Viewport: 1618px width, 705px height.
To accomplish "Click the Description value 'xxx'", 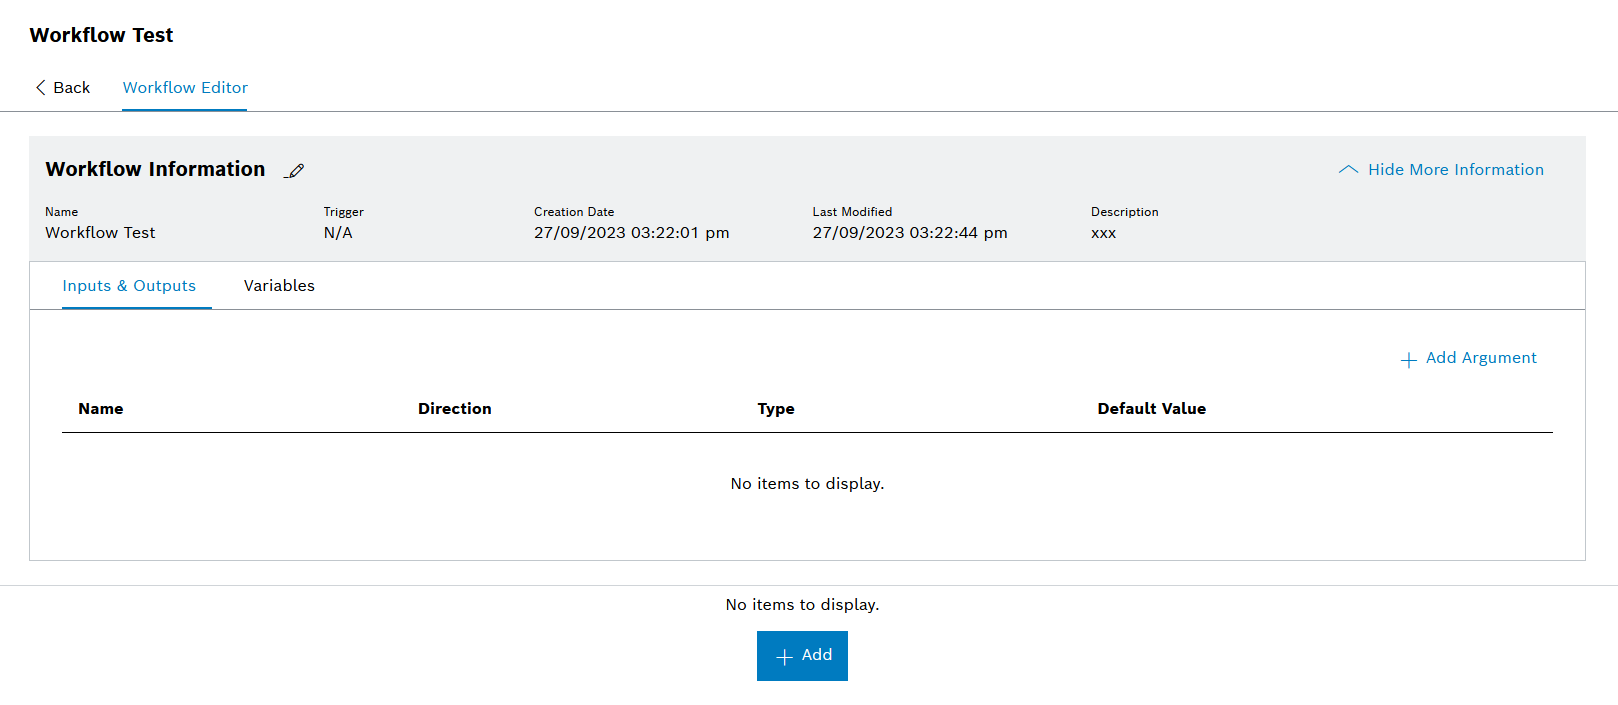I will [1103, 233].
